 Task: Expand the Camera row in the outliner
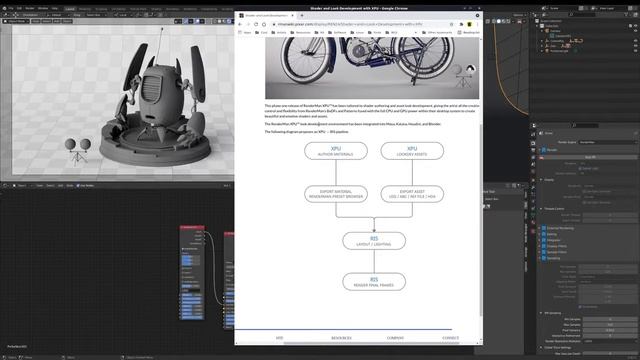542,31
